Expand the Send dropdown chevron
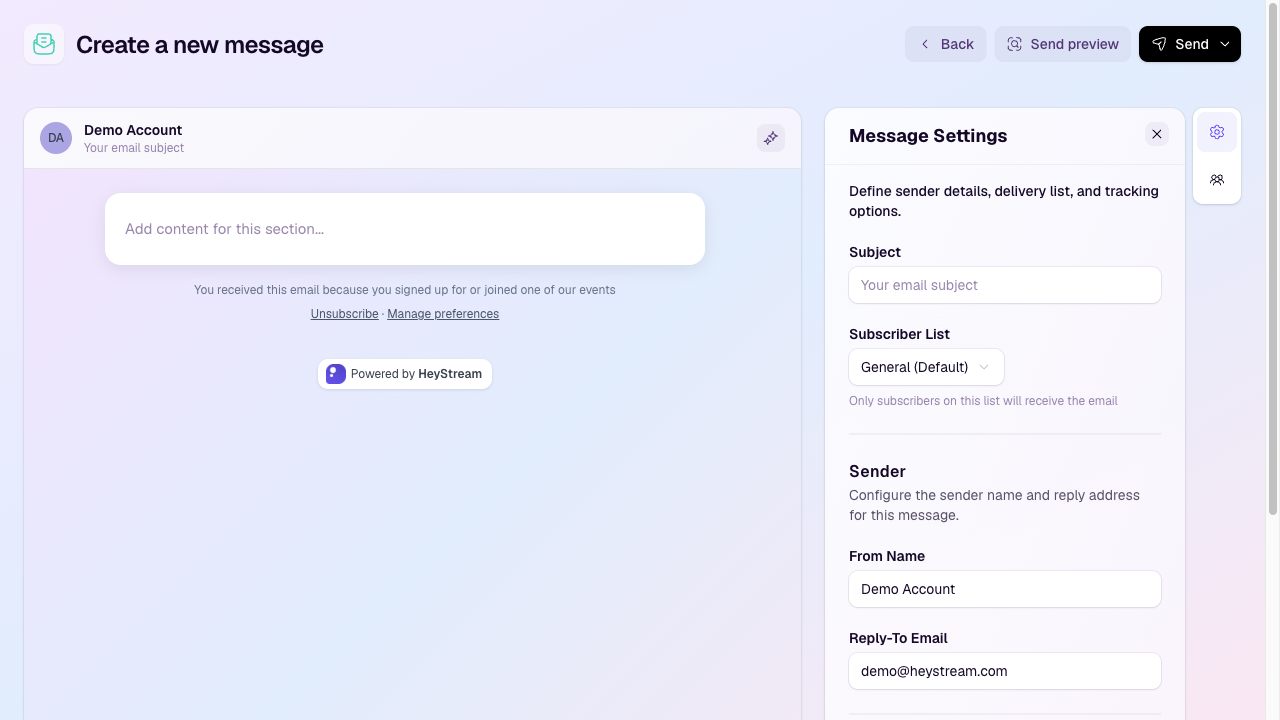Viewport: 1280px width, 720px height. pos(1226,44)
